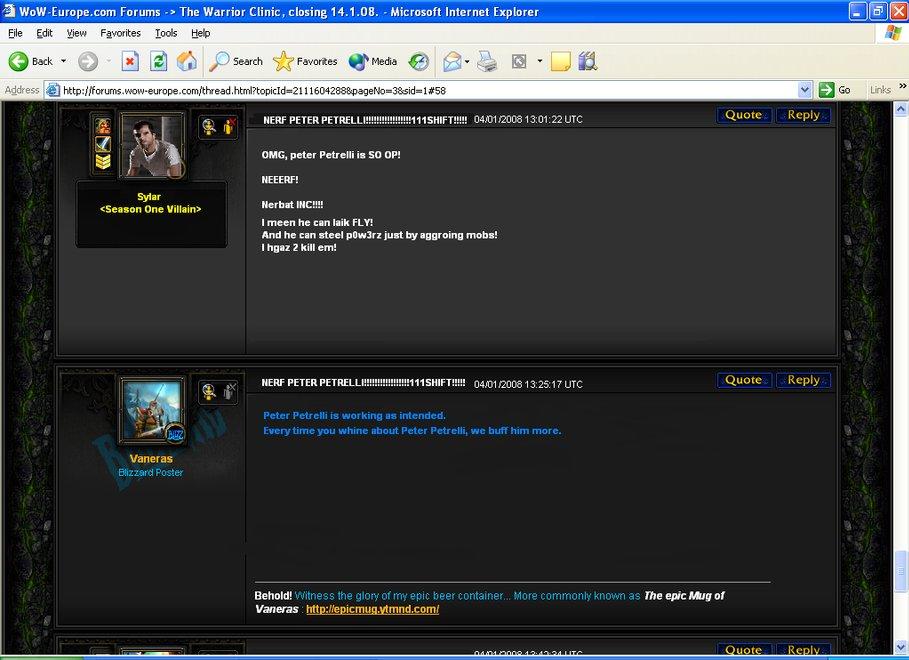Click timestamp 04/01/2008 13:25:17 UTC

(528, 384)
